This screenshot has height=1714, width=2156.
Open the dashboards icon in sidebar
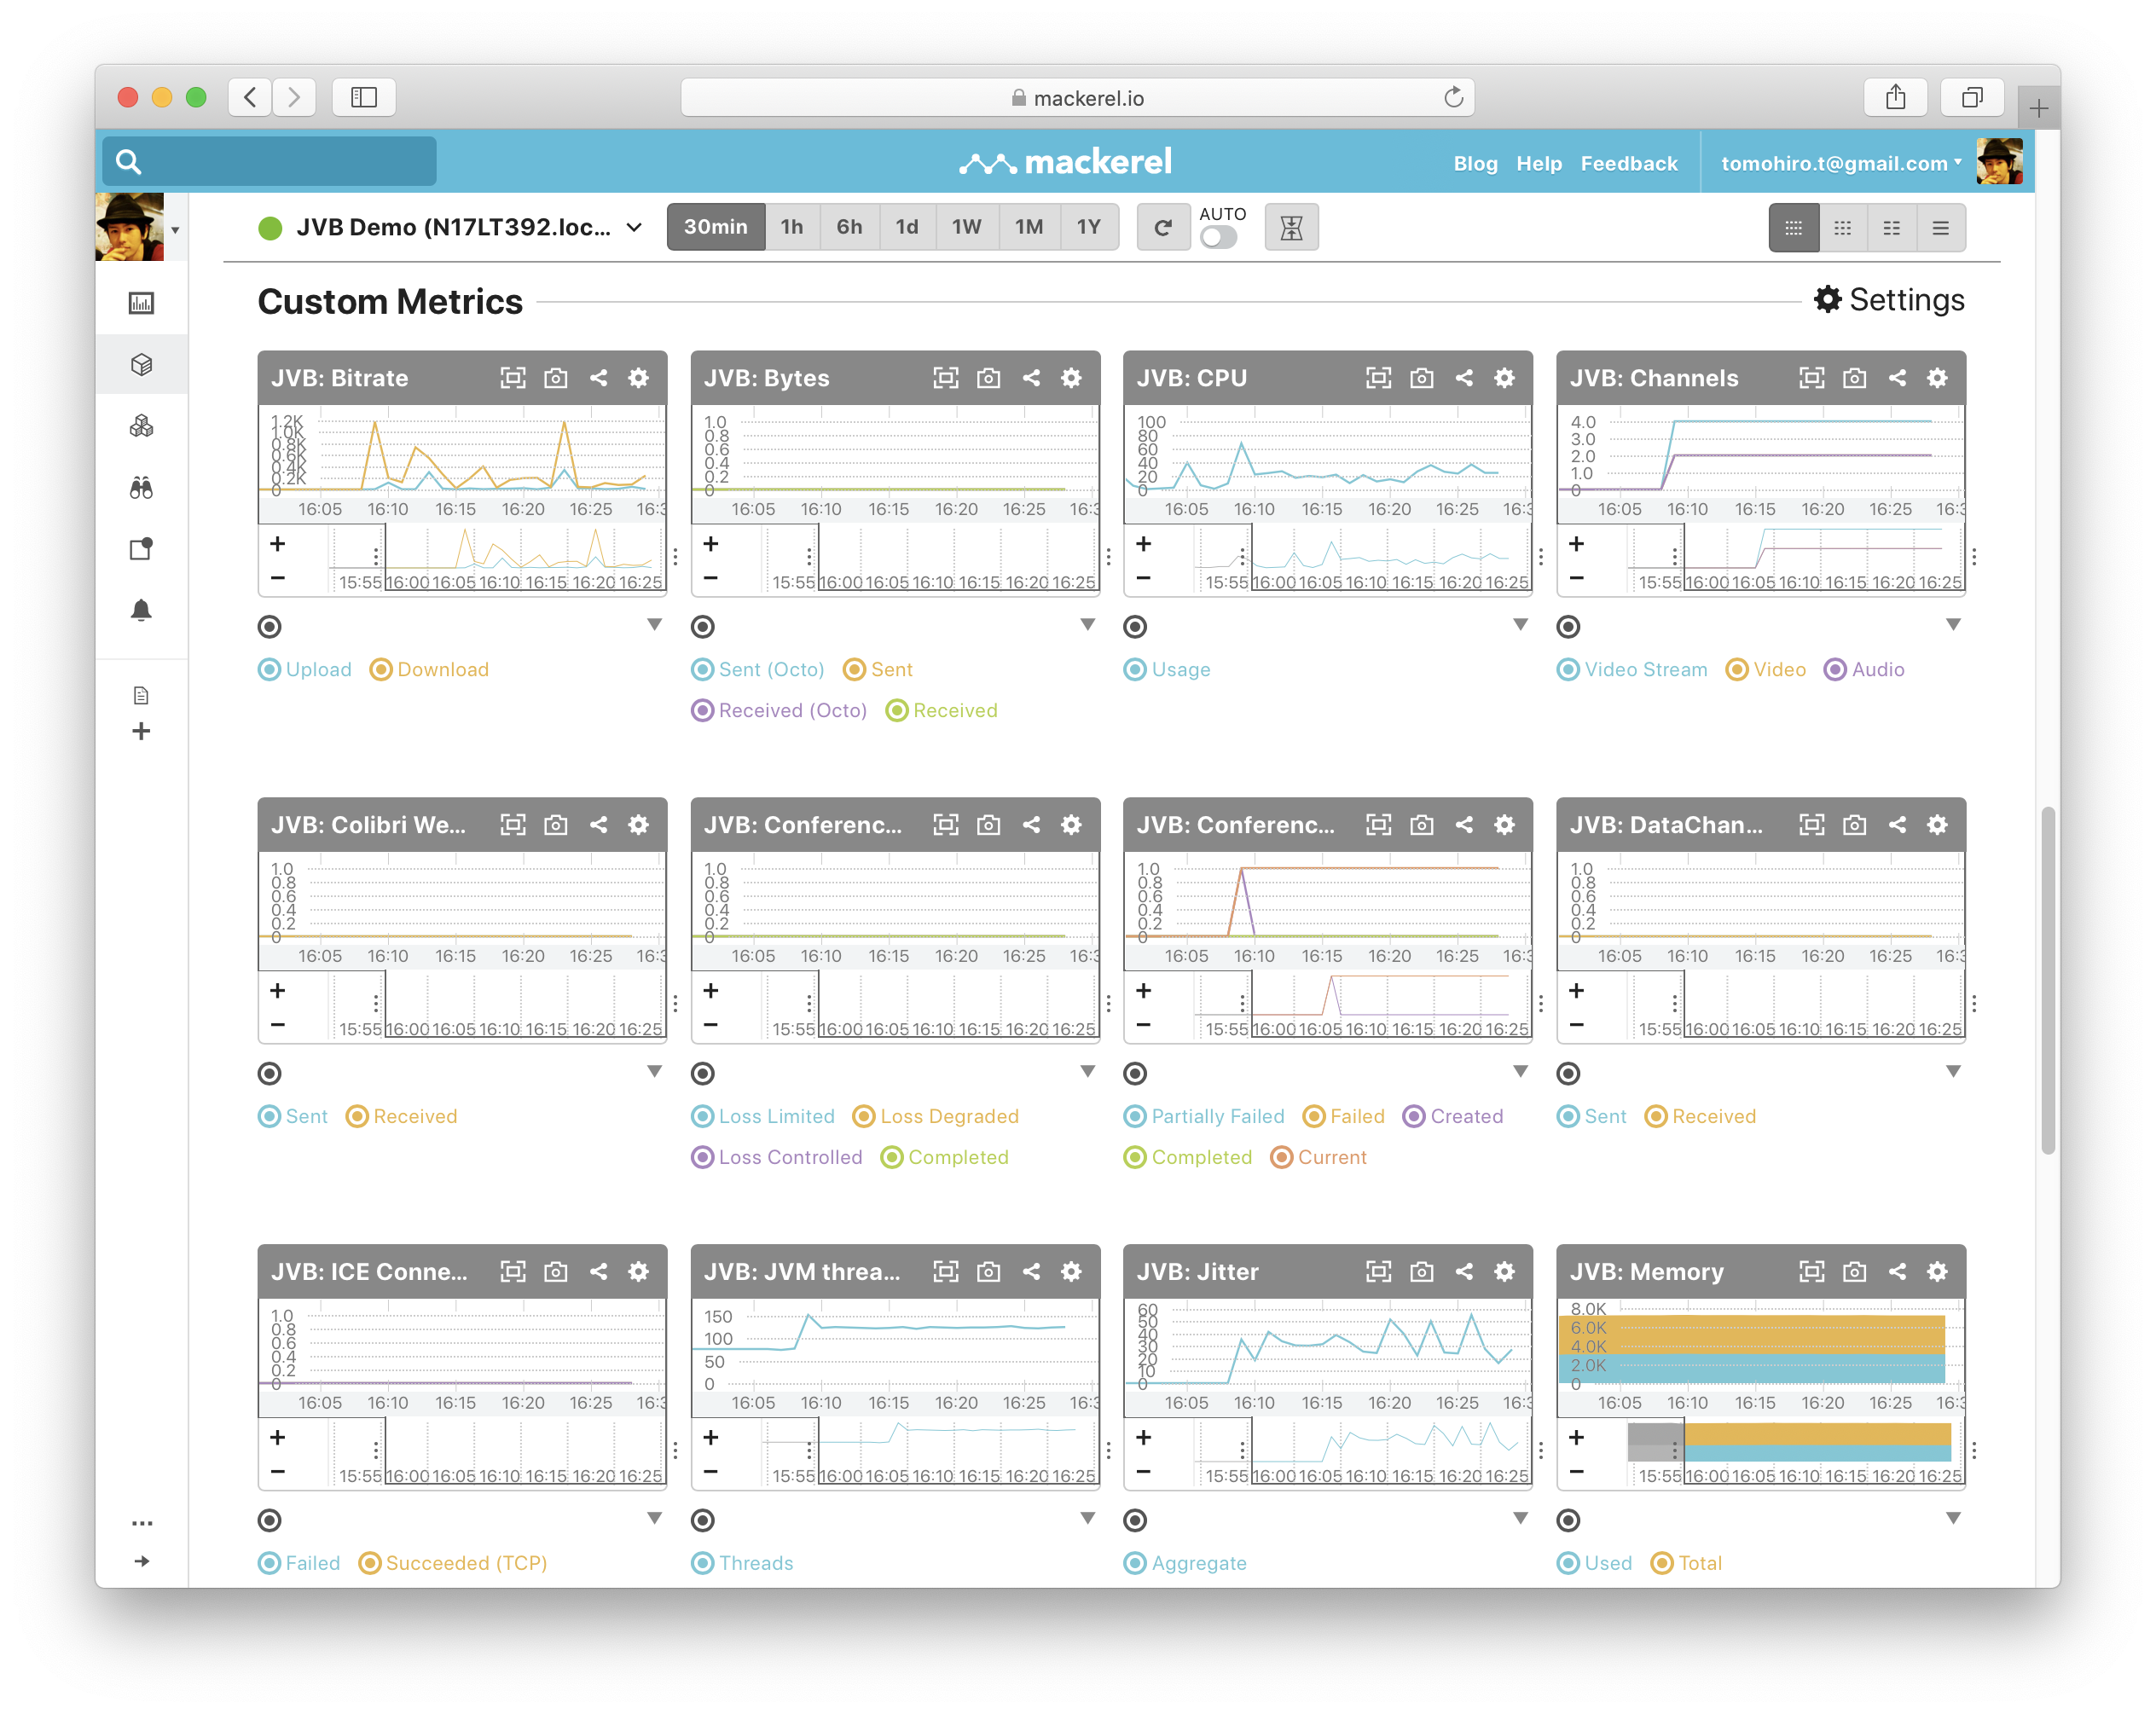pyautogui.click(x=141, y=303)
